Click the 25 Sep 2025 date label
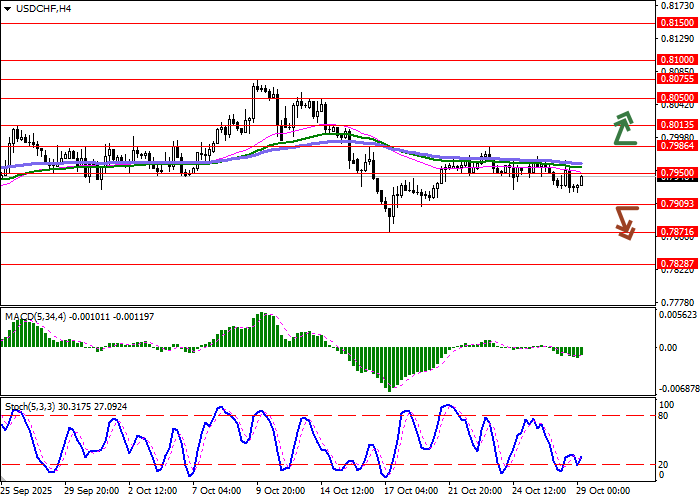Screen dimensions: 700x500 (27, 491)
